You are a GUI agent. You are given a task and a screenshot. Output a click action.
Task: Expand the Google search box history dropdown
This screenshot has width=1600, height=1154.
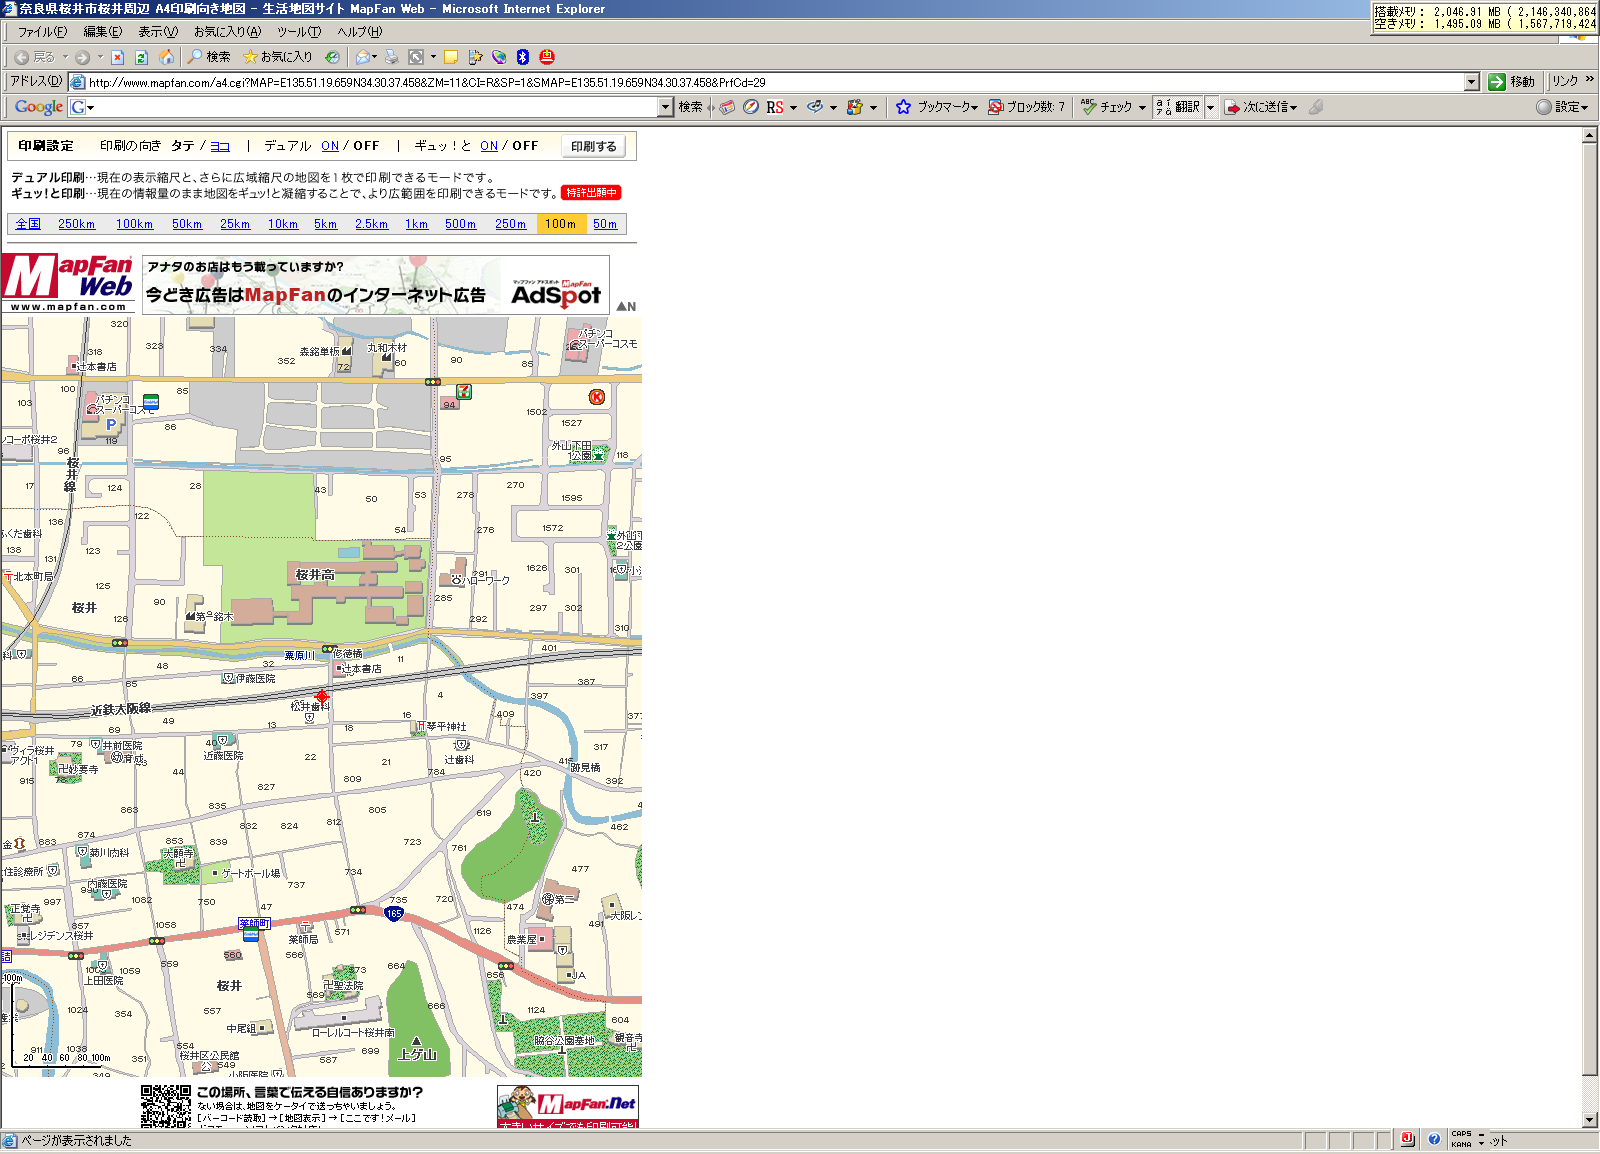click(x=666, y=107)
